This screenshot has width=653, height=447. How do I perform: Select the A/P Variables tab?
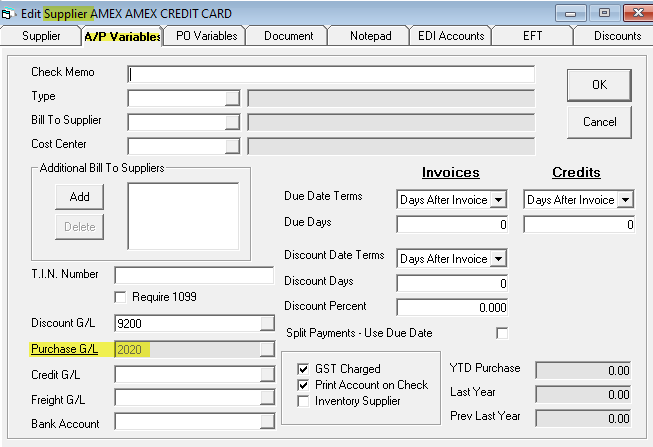(122, 37)
